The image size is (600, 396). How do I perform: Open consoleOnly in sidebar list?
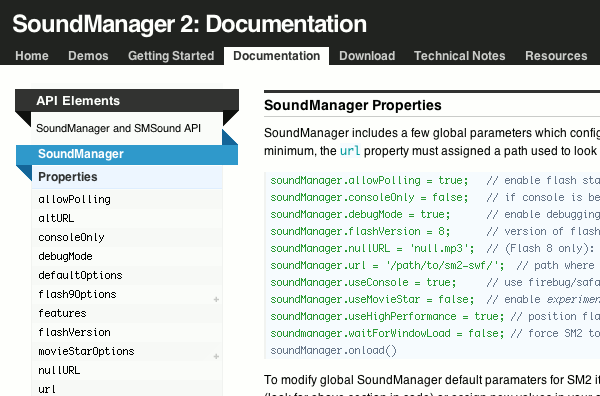pyautogui.click(x=127, y=237)
